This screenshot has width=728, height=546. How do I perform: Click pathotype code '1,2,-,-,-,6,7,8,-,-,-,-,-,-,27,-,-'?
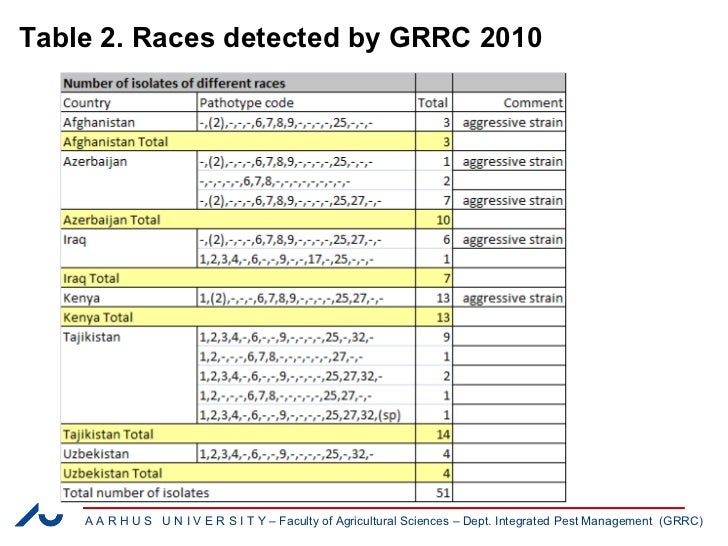281,357
